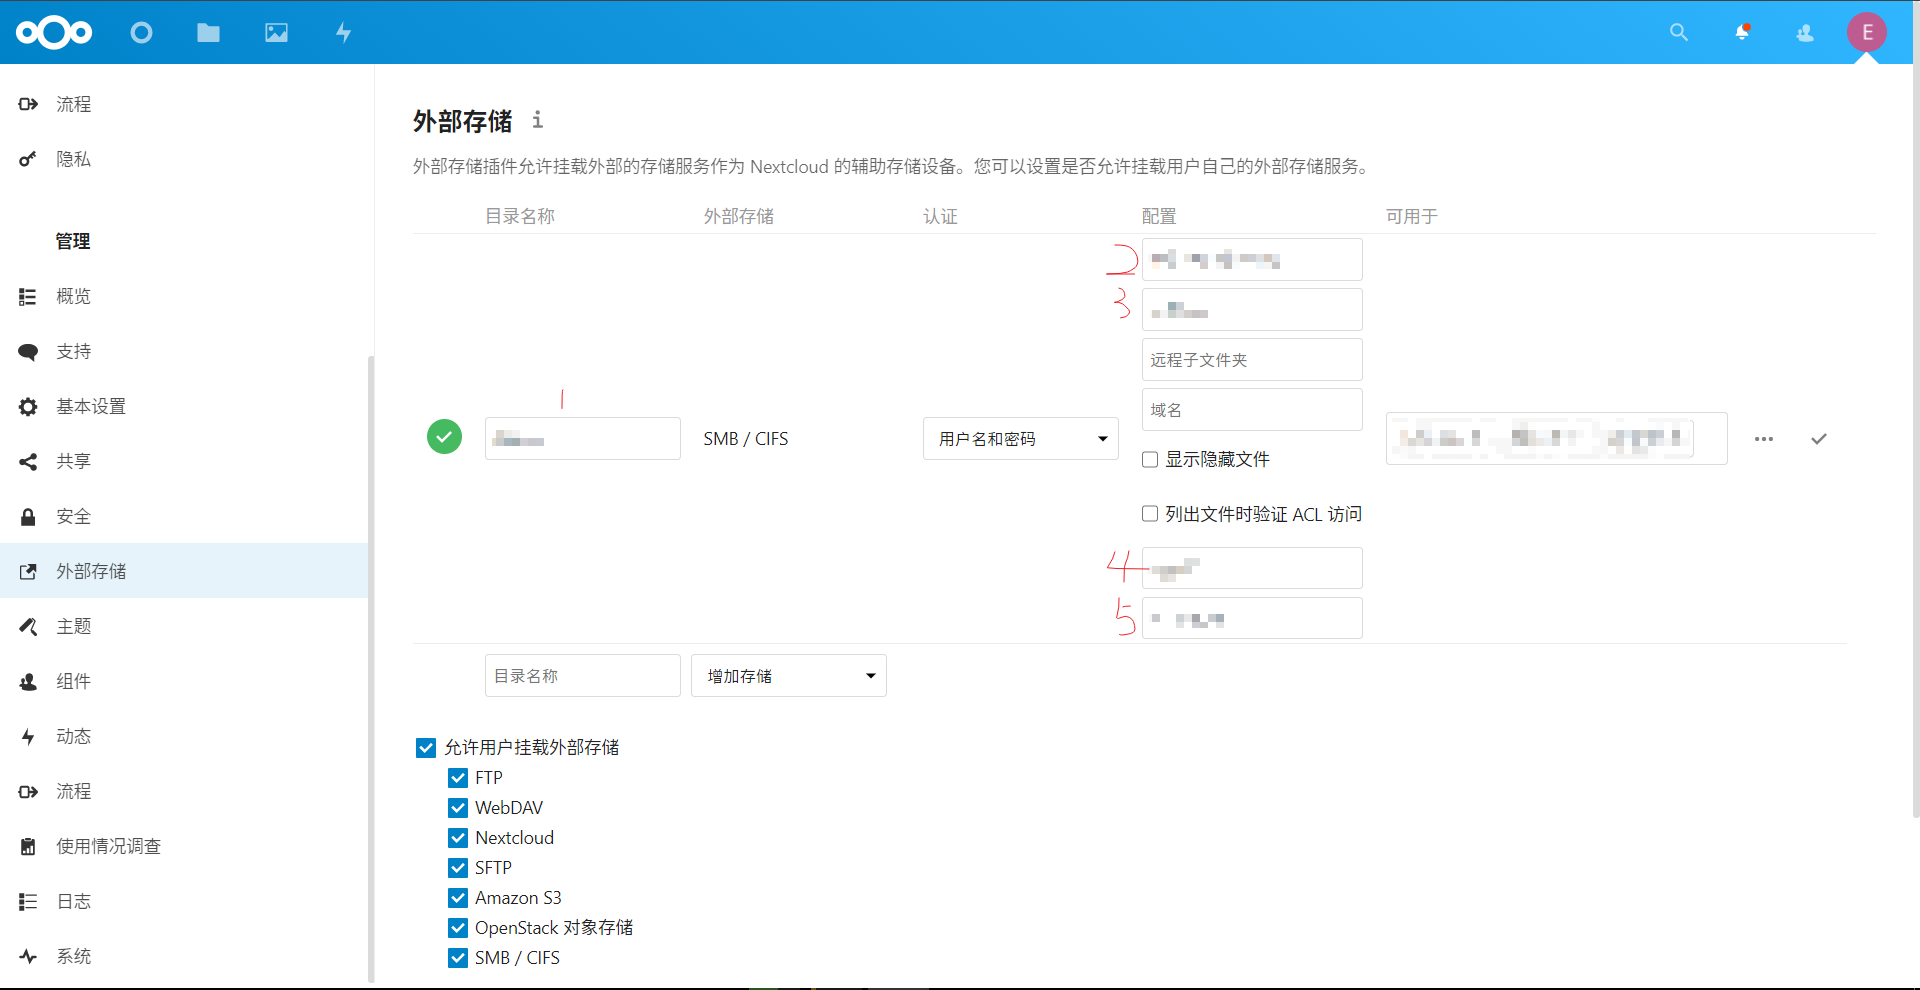
Task: Save the storage with the checkmark icon
Action: click(x=1819, y=439)
